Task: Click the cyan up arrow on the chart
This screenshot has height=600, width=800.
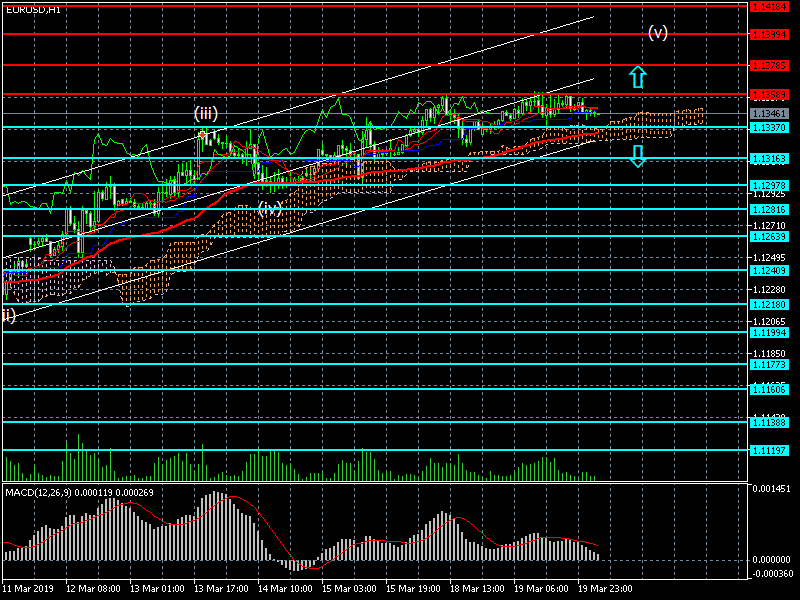Action: point(637,77)
